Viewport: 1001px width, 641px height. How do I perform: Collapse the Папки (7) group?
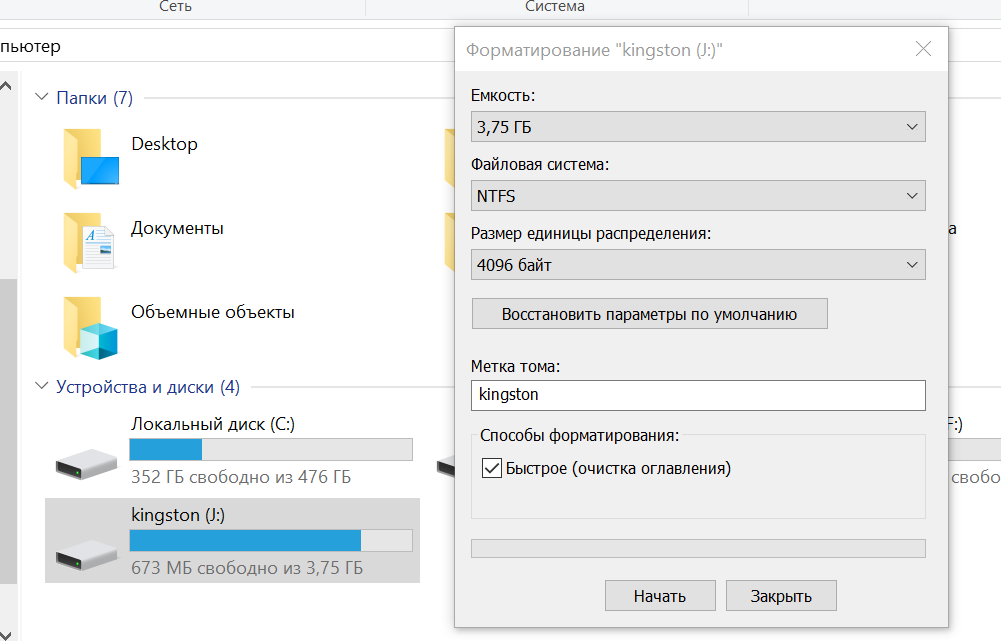pos(41,97)
